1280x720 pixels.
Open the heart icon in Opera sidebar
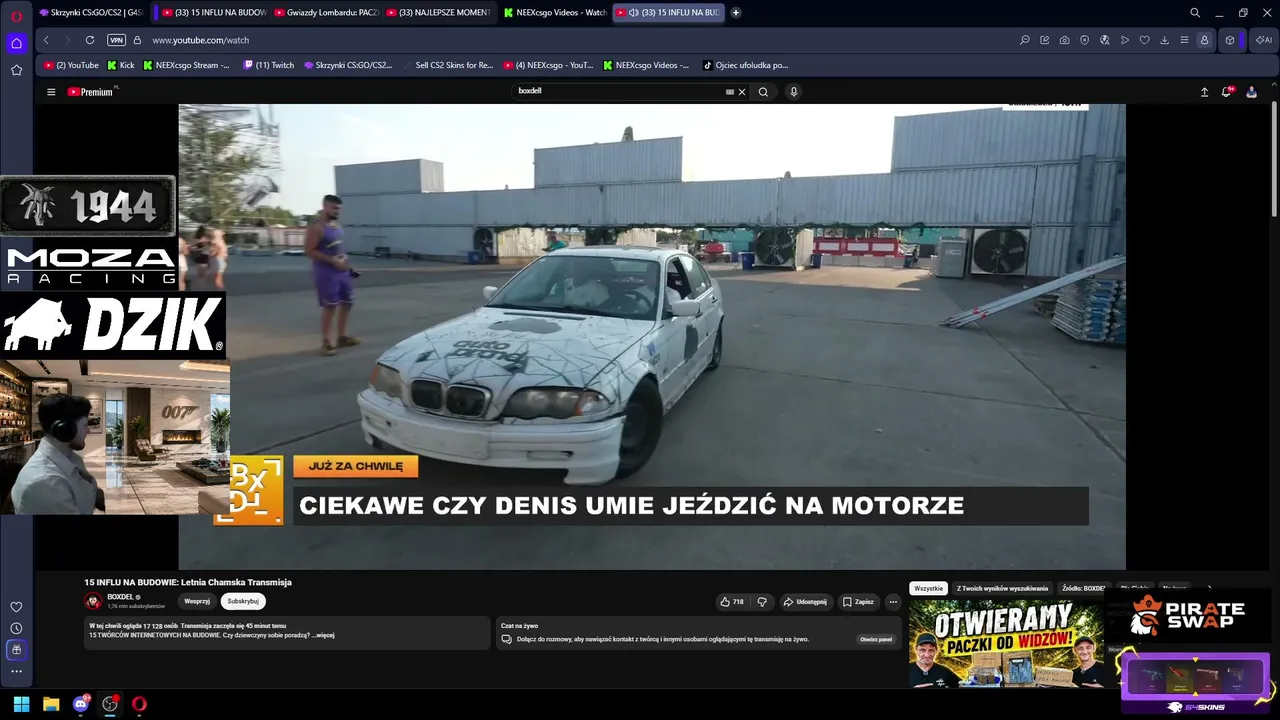(x=16, y=607)
